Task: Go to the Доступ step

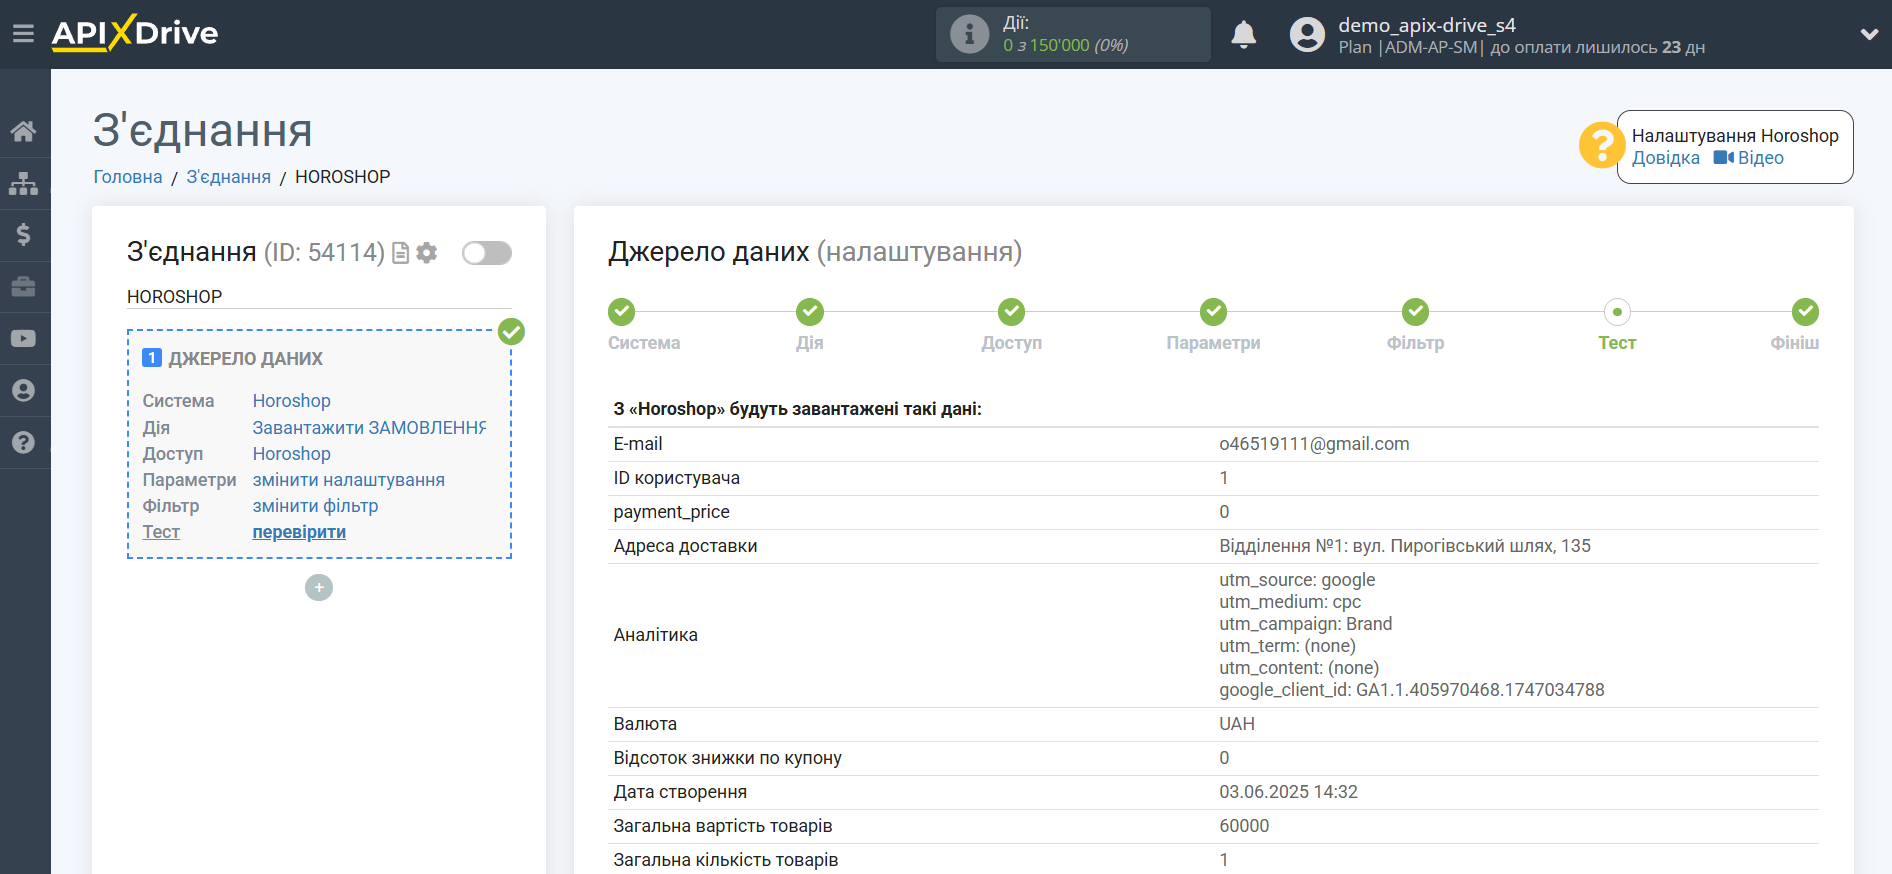Action: [1012, 312]
